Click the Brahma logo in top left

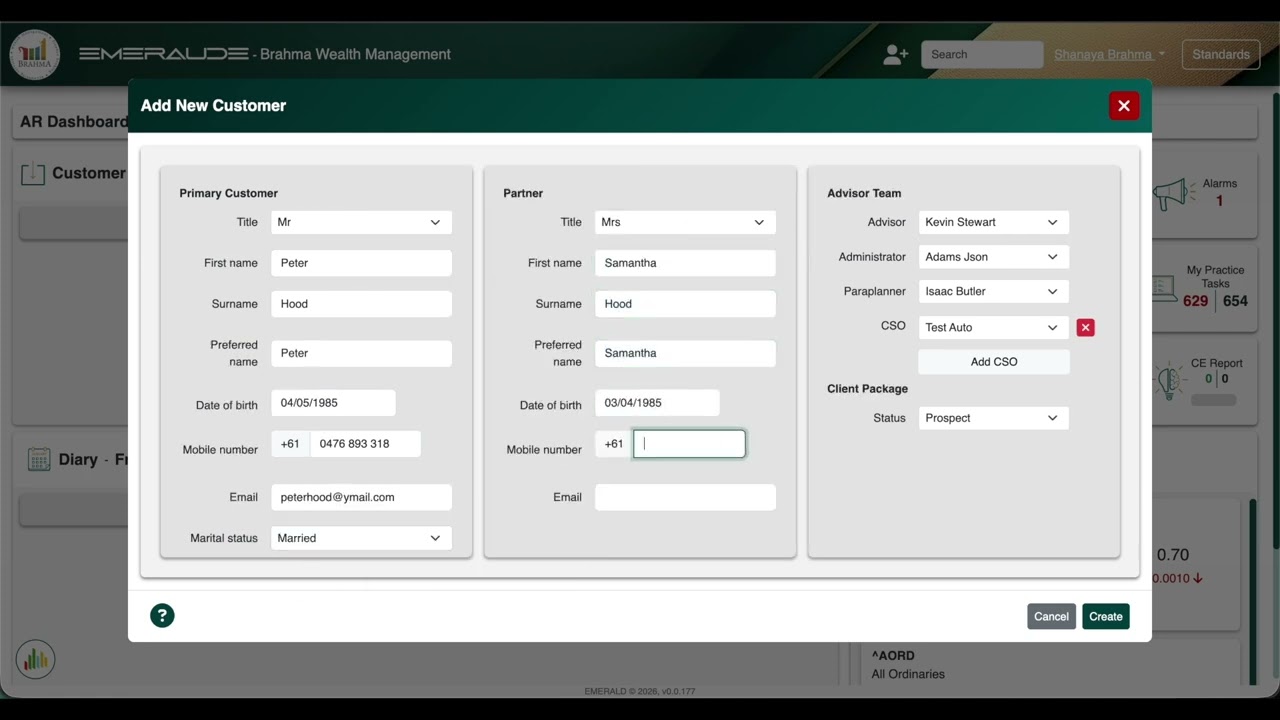pos(35,54)
